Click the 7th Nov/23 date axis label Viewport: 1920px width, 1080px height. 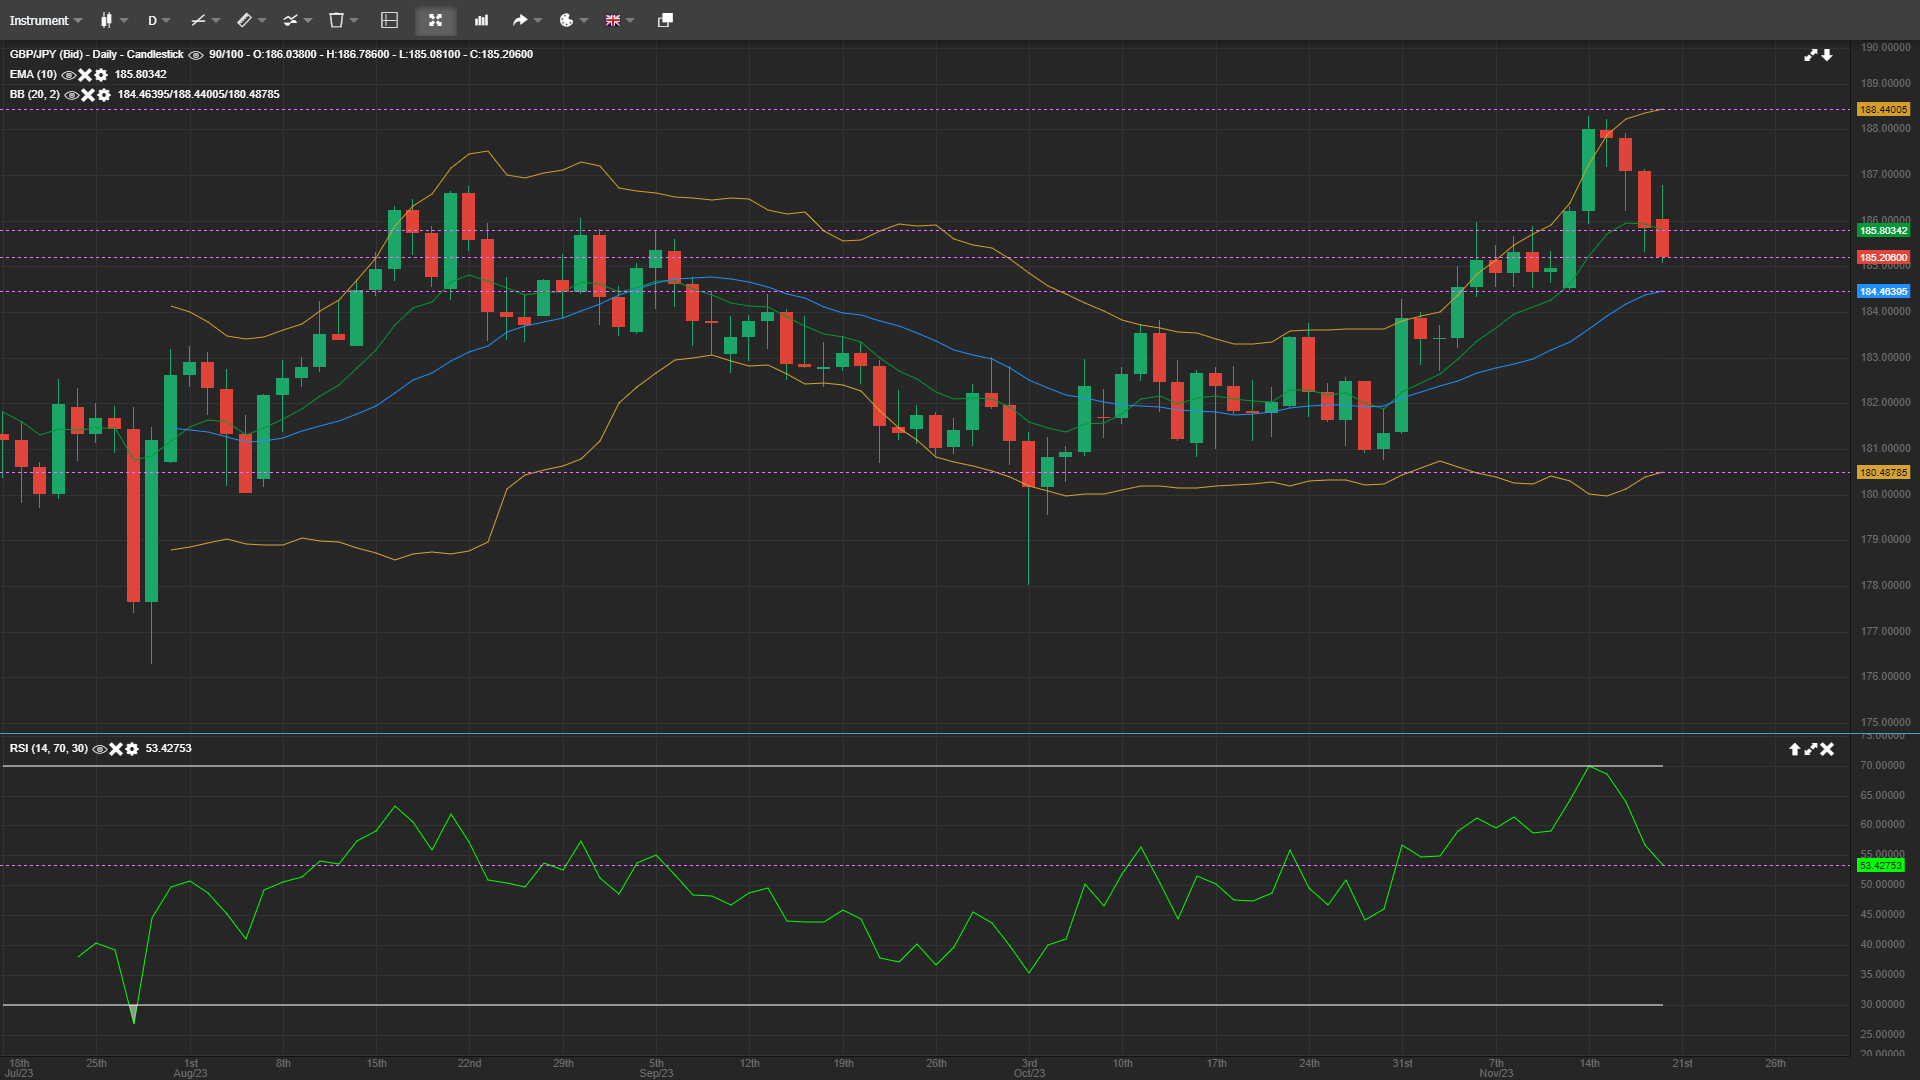point(1496,1069)
